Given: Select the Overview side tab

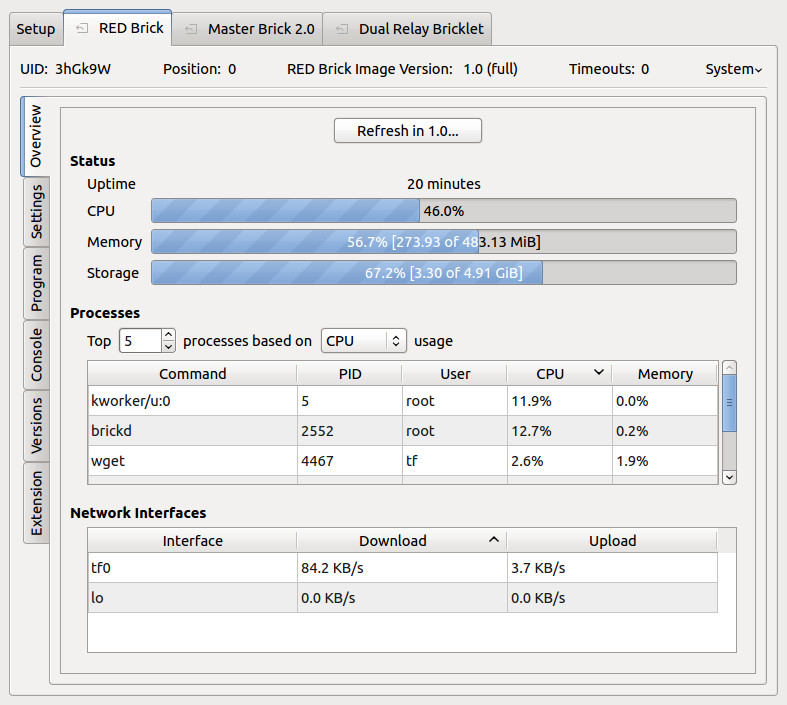Looking at the screenshot, I should 35,136.
